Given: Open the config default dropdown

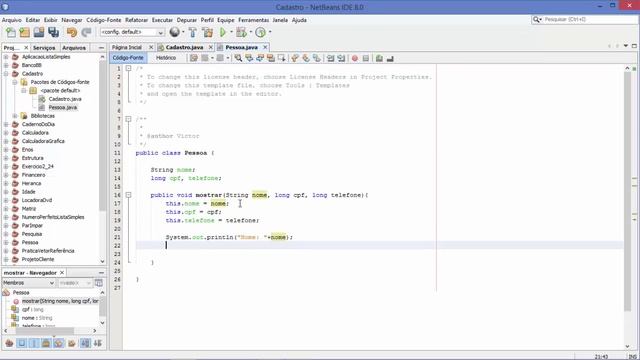Looking at the screenshot, I should click(132, 32).
